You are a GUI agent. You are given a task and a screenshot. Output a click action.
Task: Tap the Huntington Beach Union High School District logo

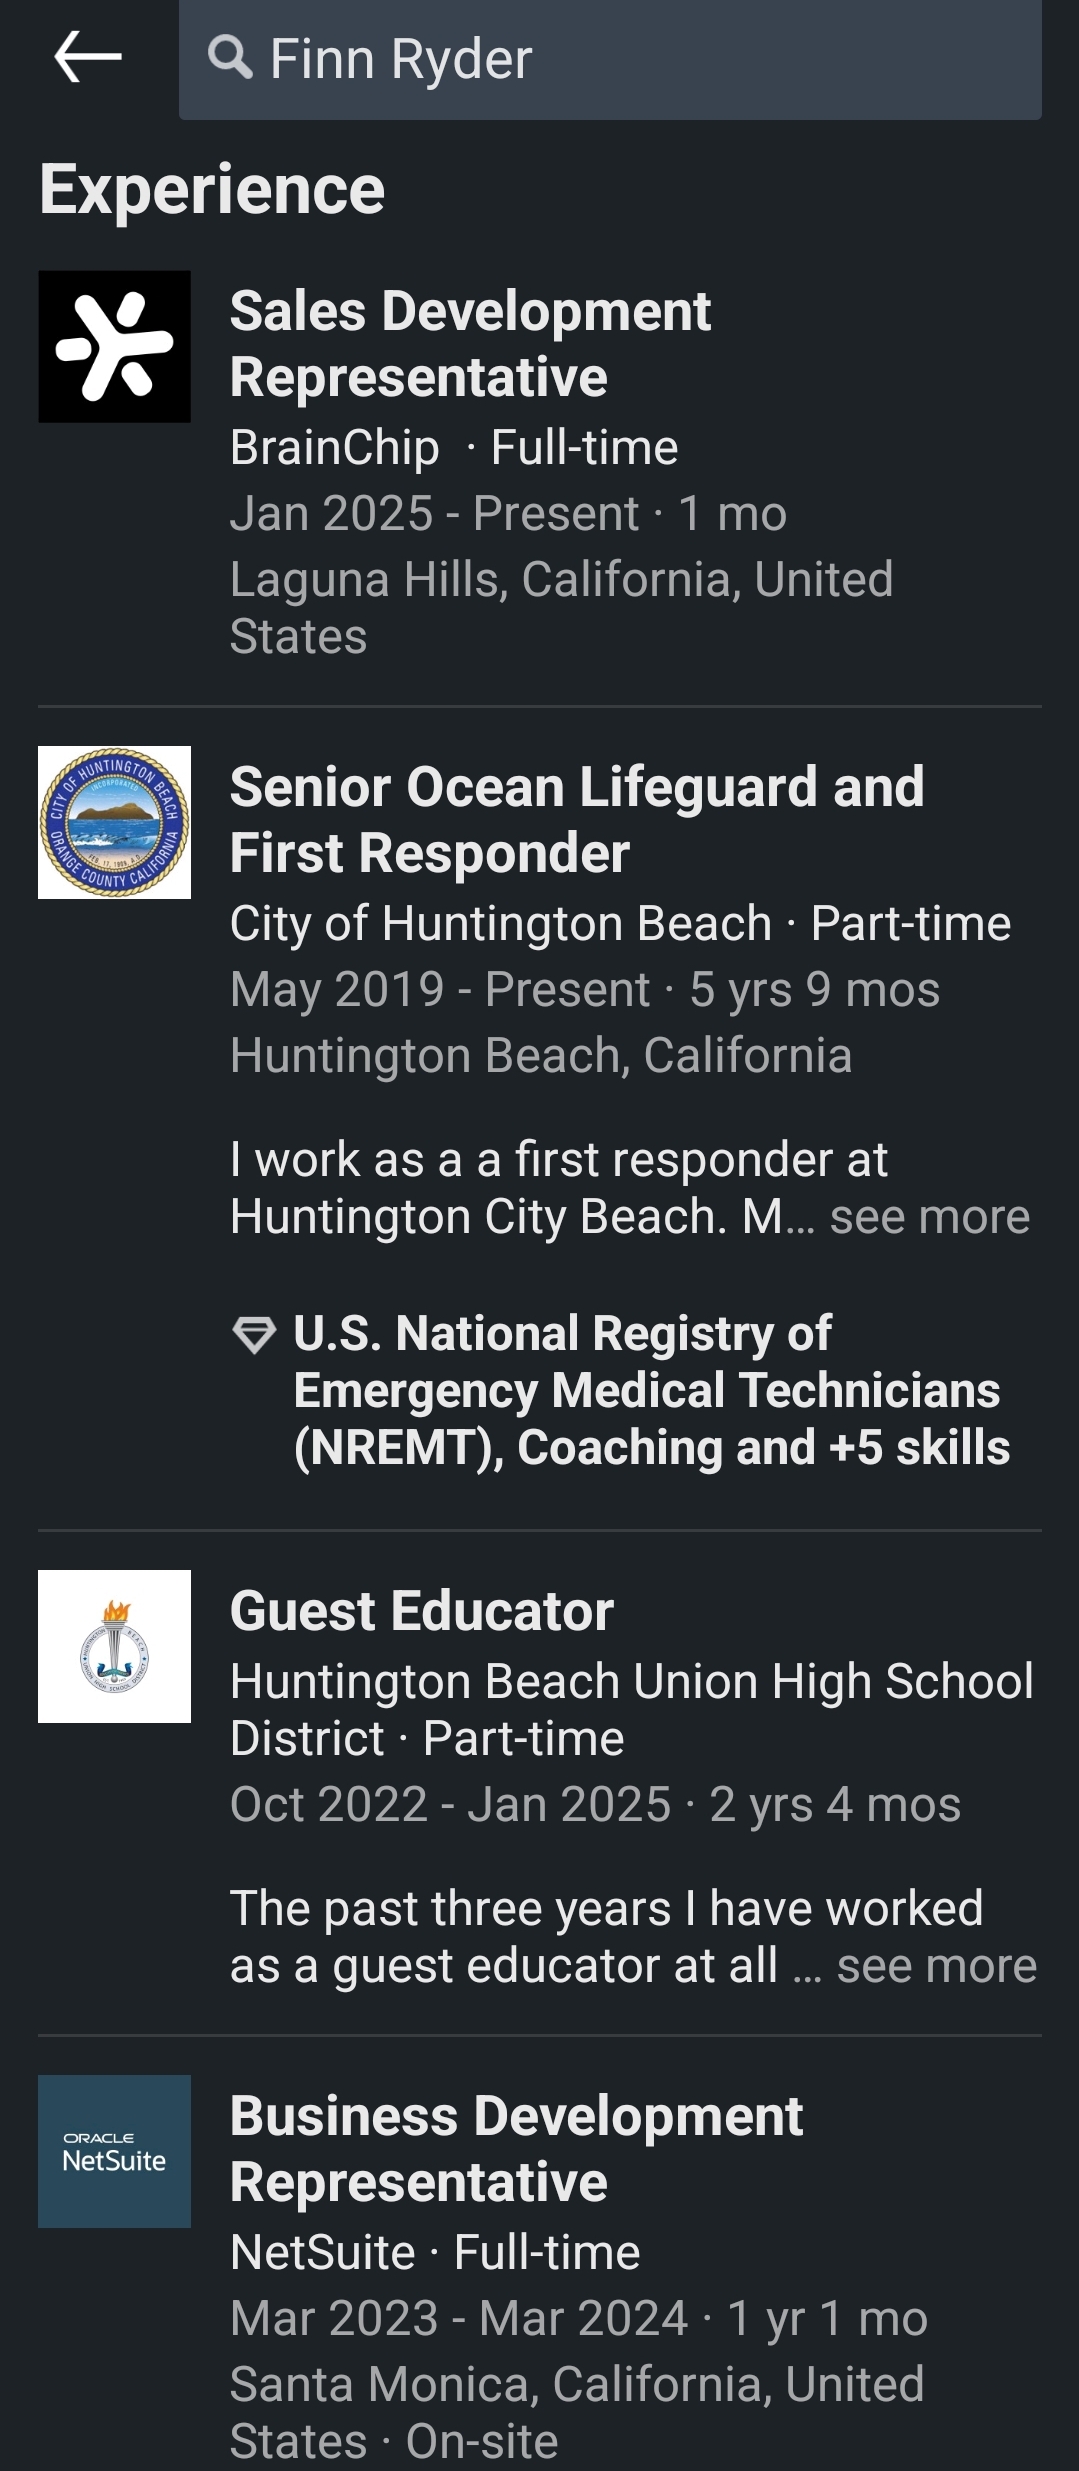pos(114,1646)
